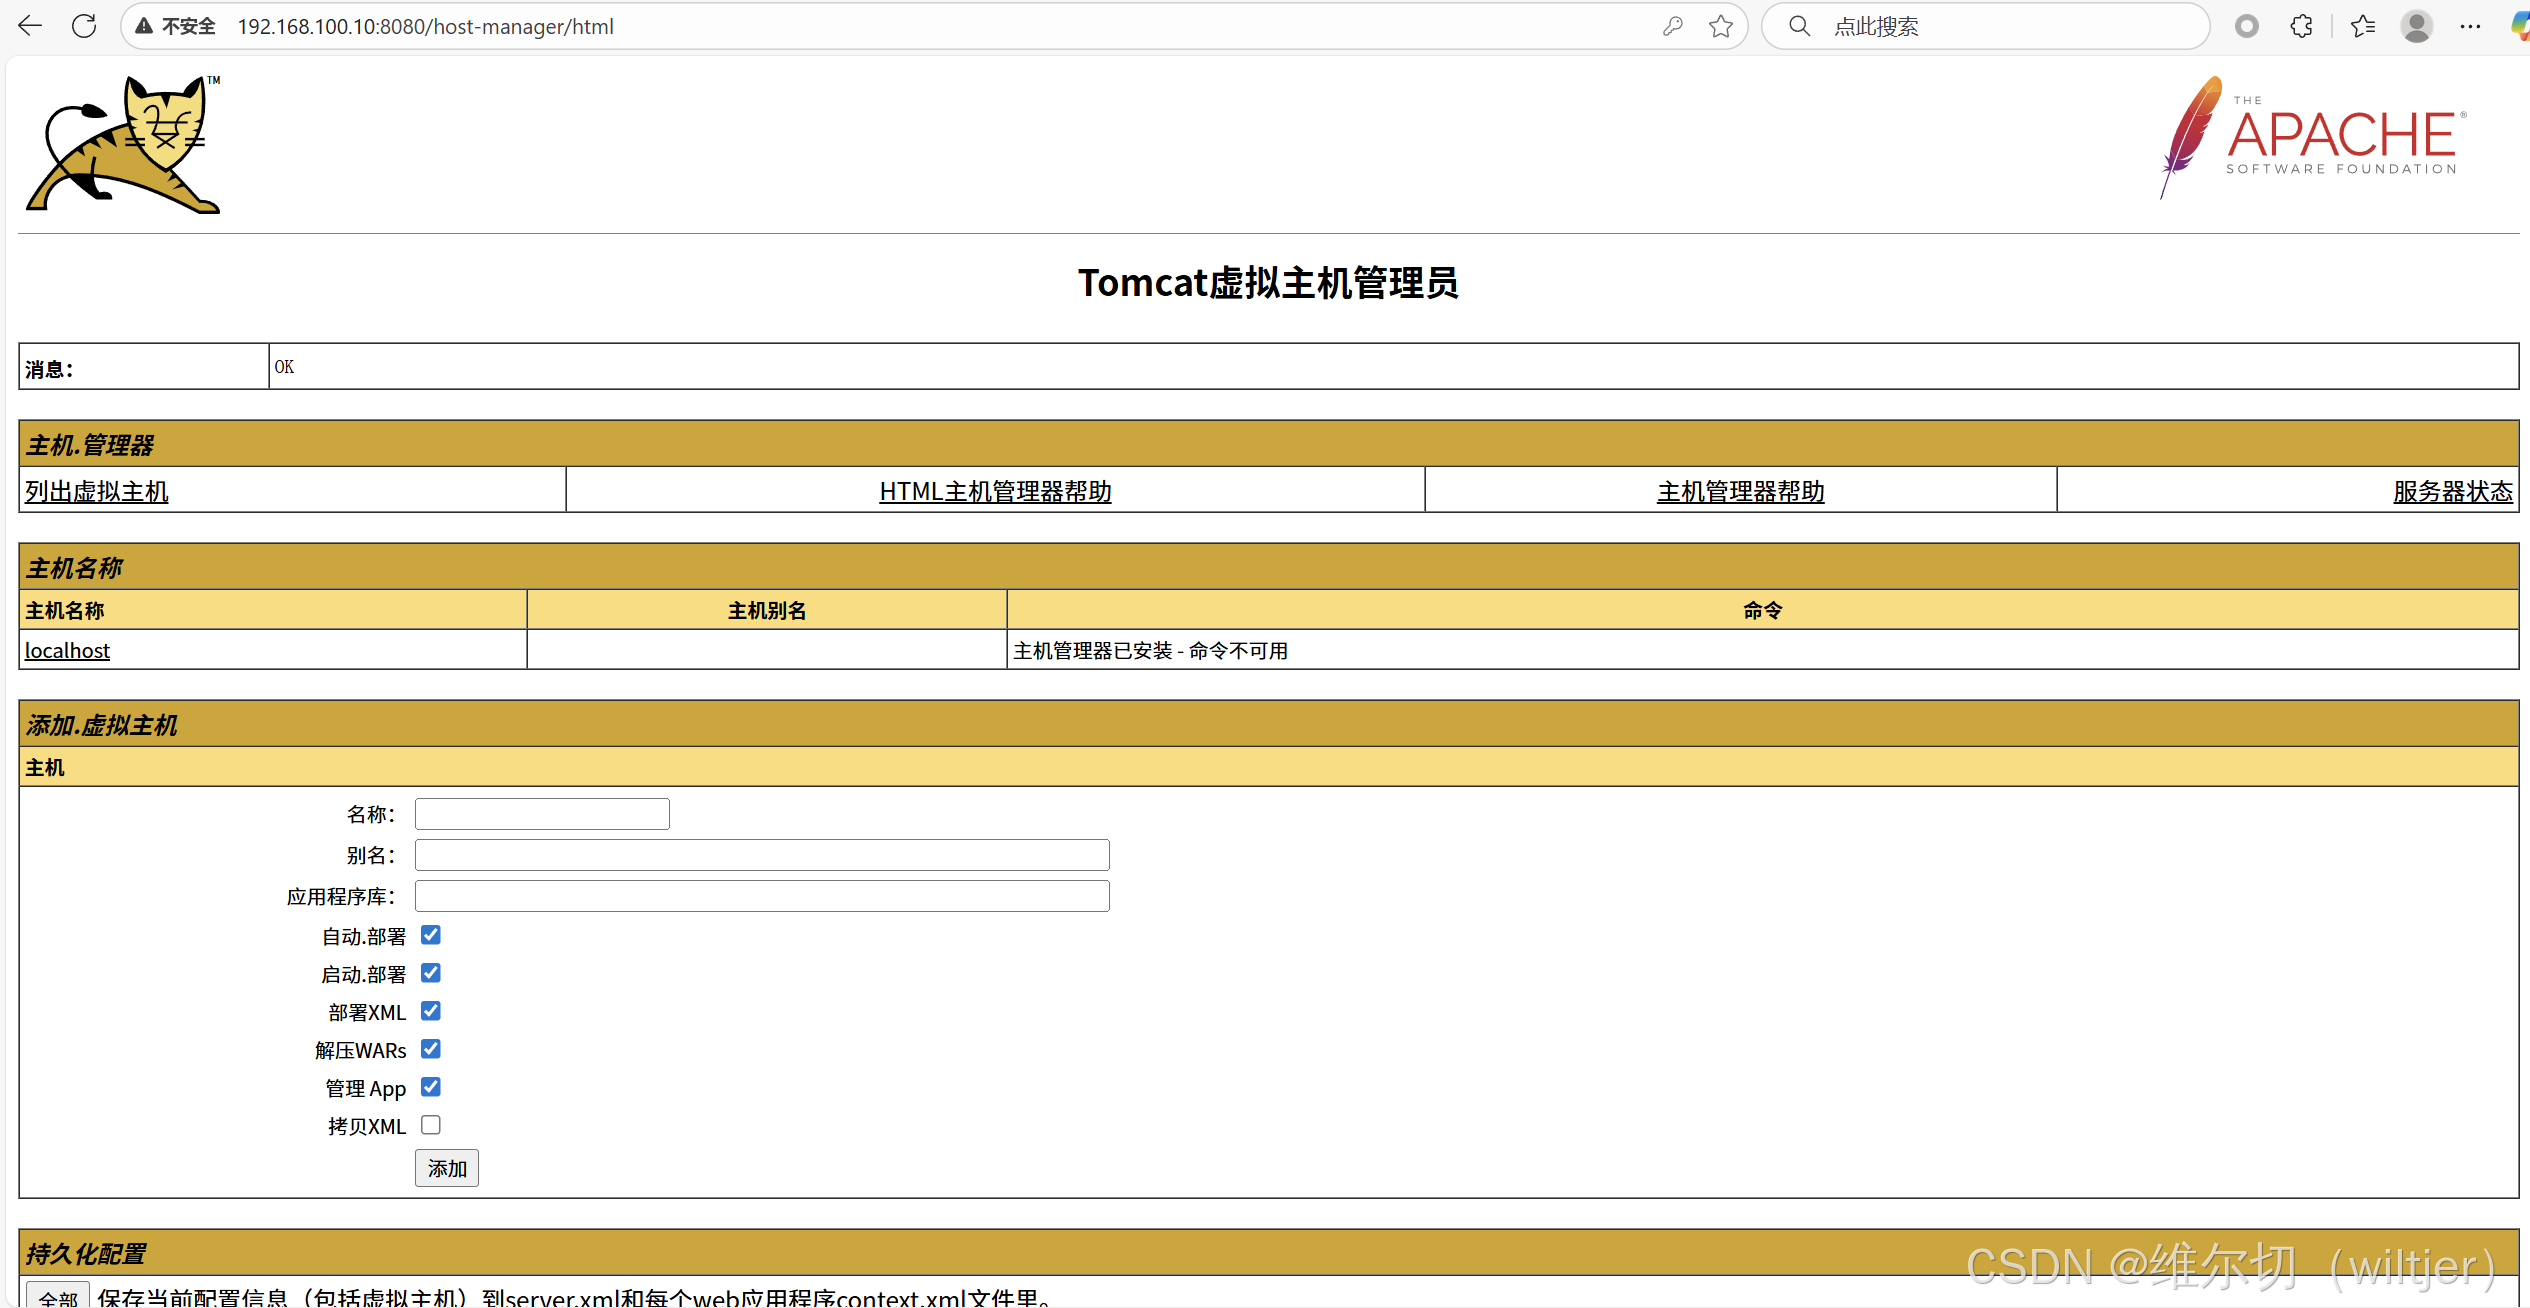Open the HTML主机管理器帮助 link
Viewport: 2530px width, 1308px height.
click(995, 491)
